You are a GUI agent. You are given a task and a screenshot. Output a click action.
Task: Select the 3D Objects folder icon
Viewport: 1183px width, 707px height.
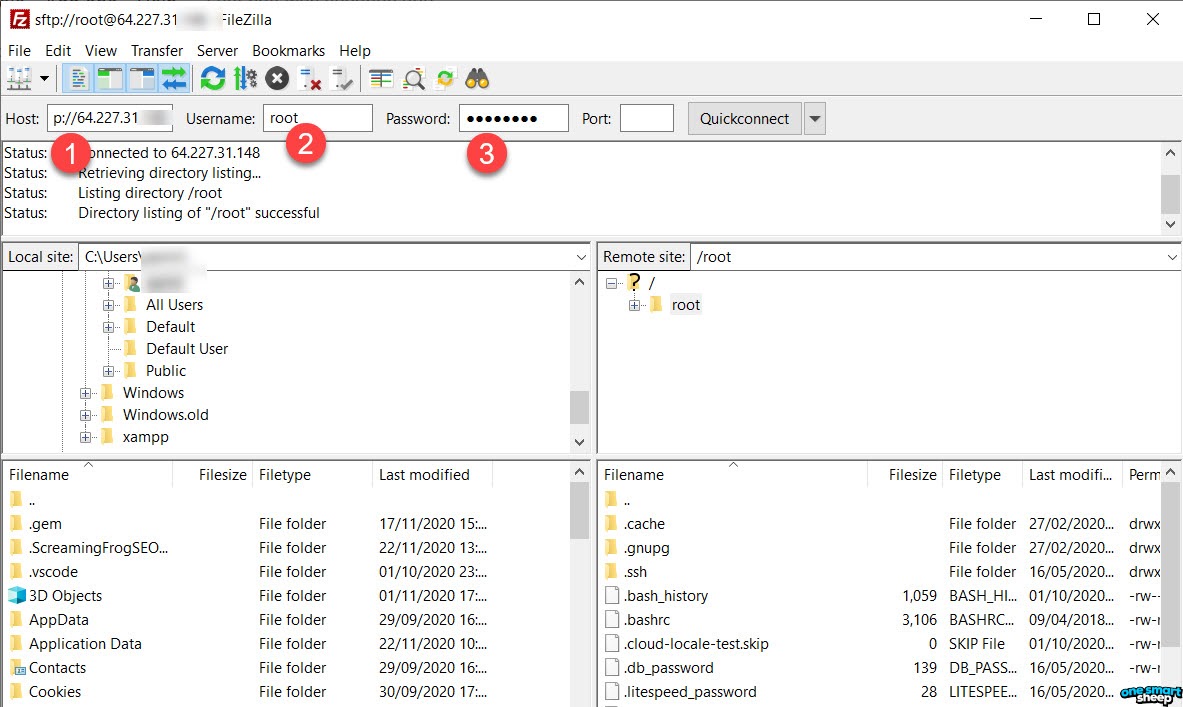(x=17, y=595)
